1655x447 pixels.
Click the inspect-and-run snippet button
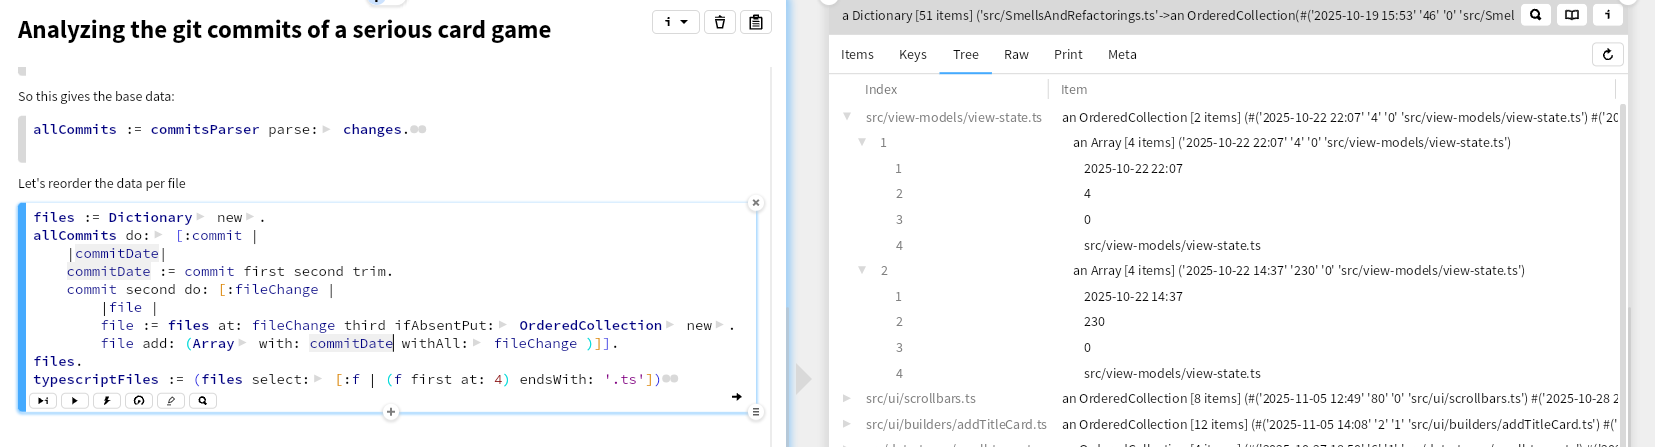43,401
